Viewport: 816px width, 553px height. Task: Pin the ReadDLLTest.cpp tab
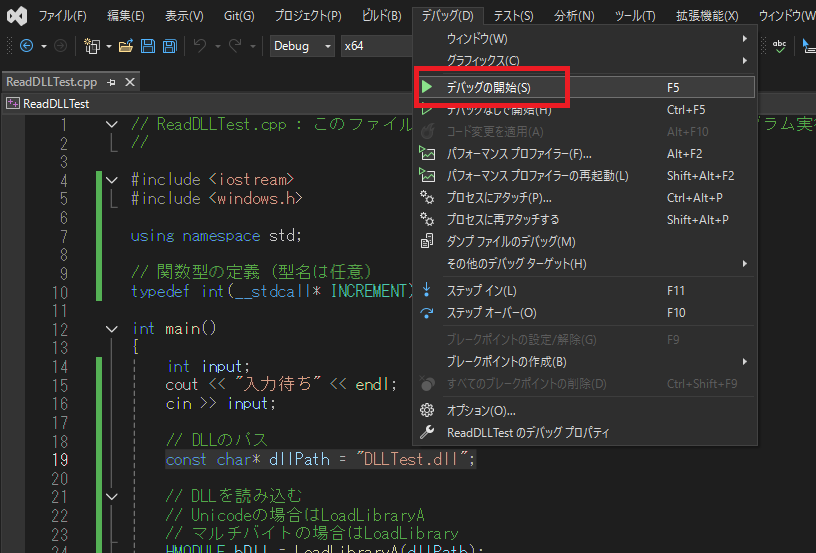point(112,82)
